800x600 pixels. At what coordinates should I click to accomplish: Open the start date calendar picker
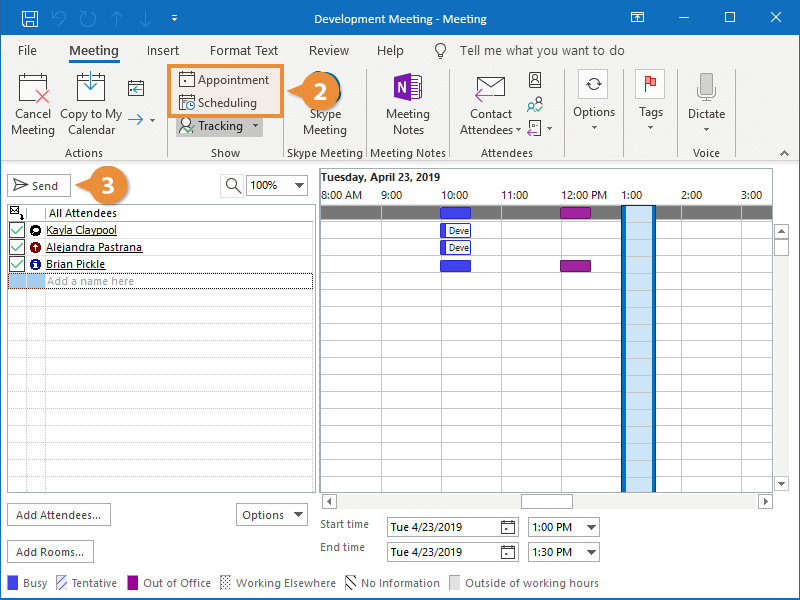[507, 527]
